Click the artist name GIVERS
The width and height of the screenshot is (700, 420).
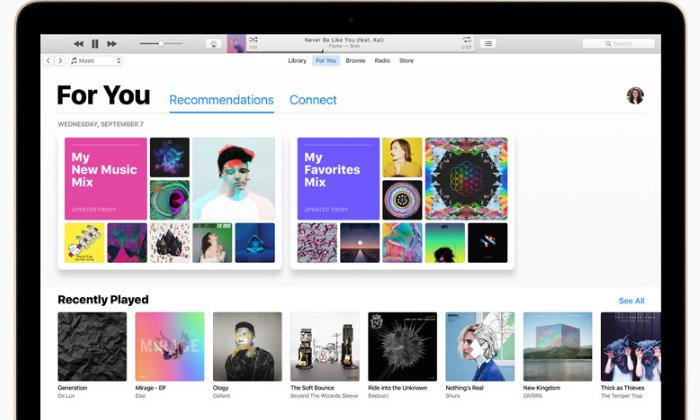[x=533, y=396]
